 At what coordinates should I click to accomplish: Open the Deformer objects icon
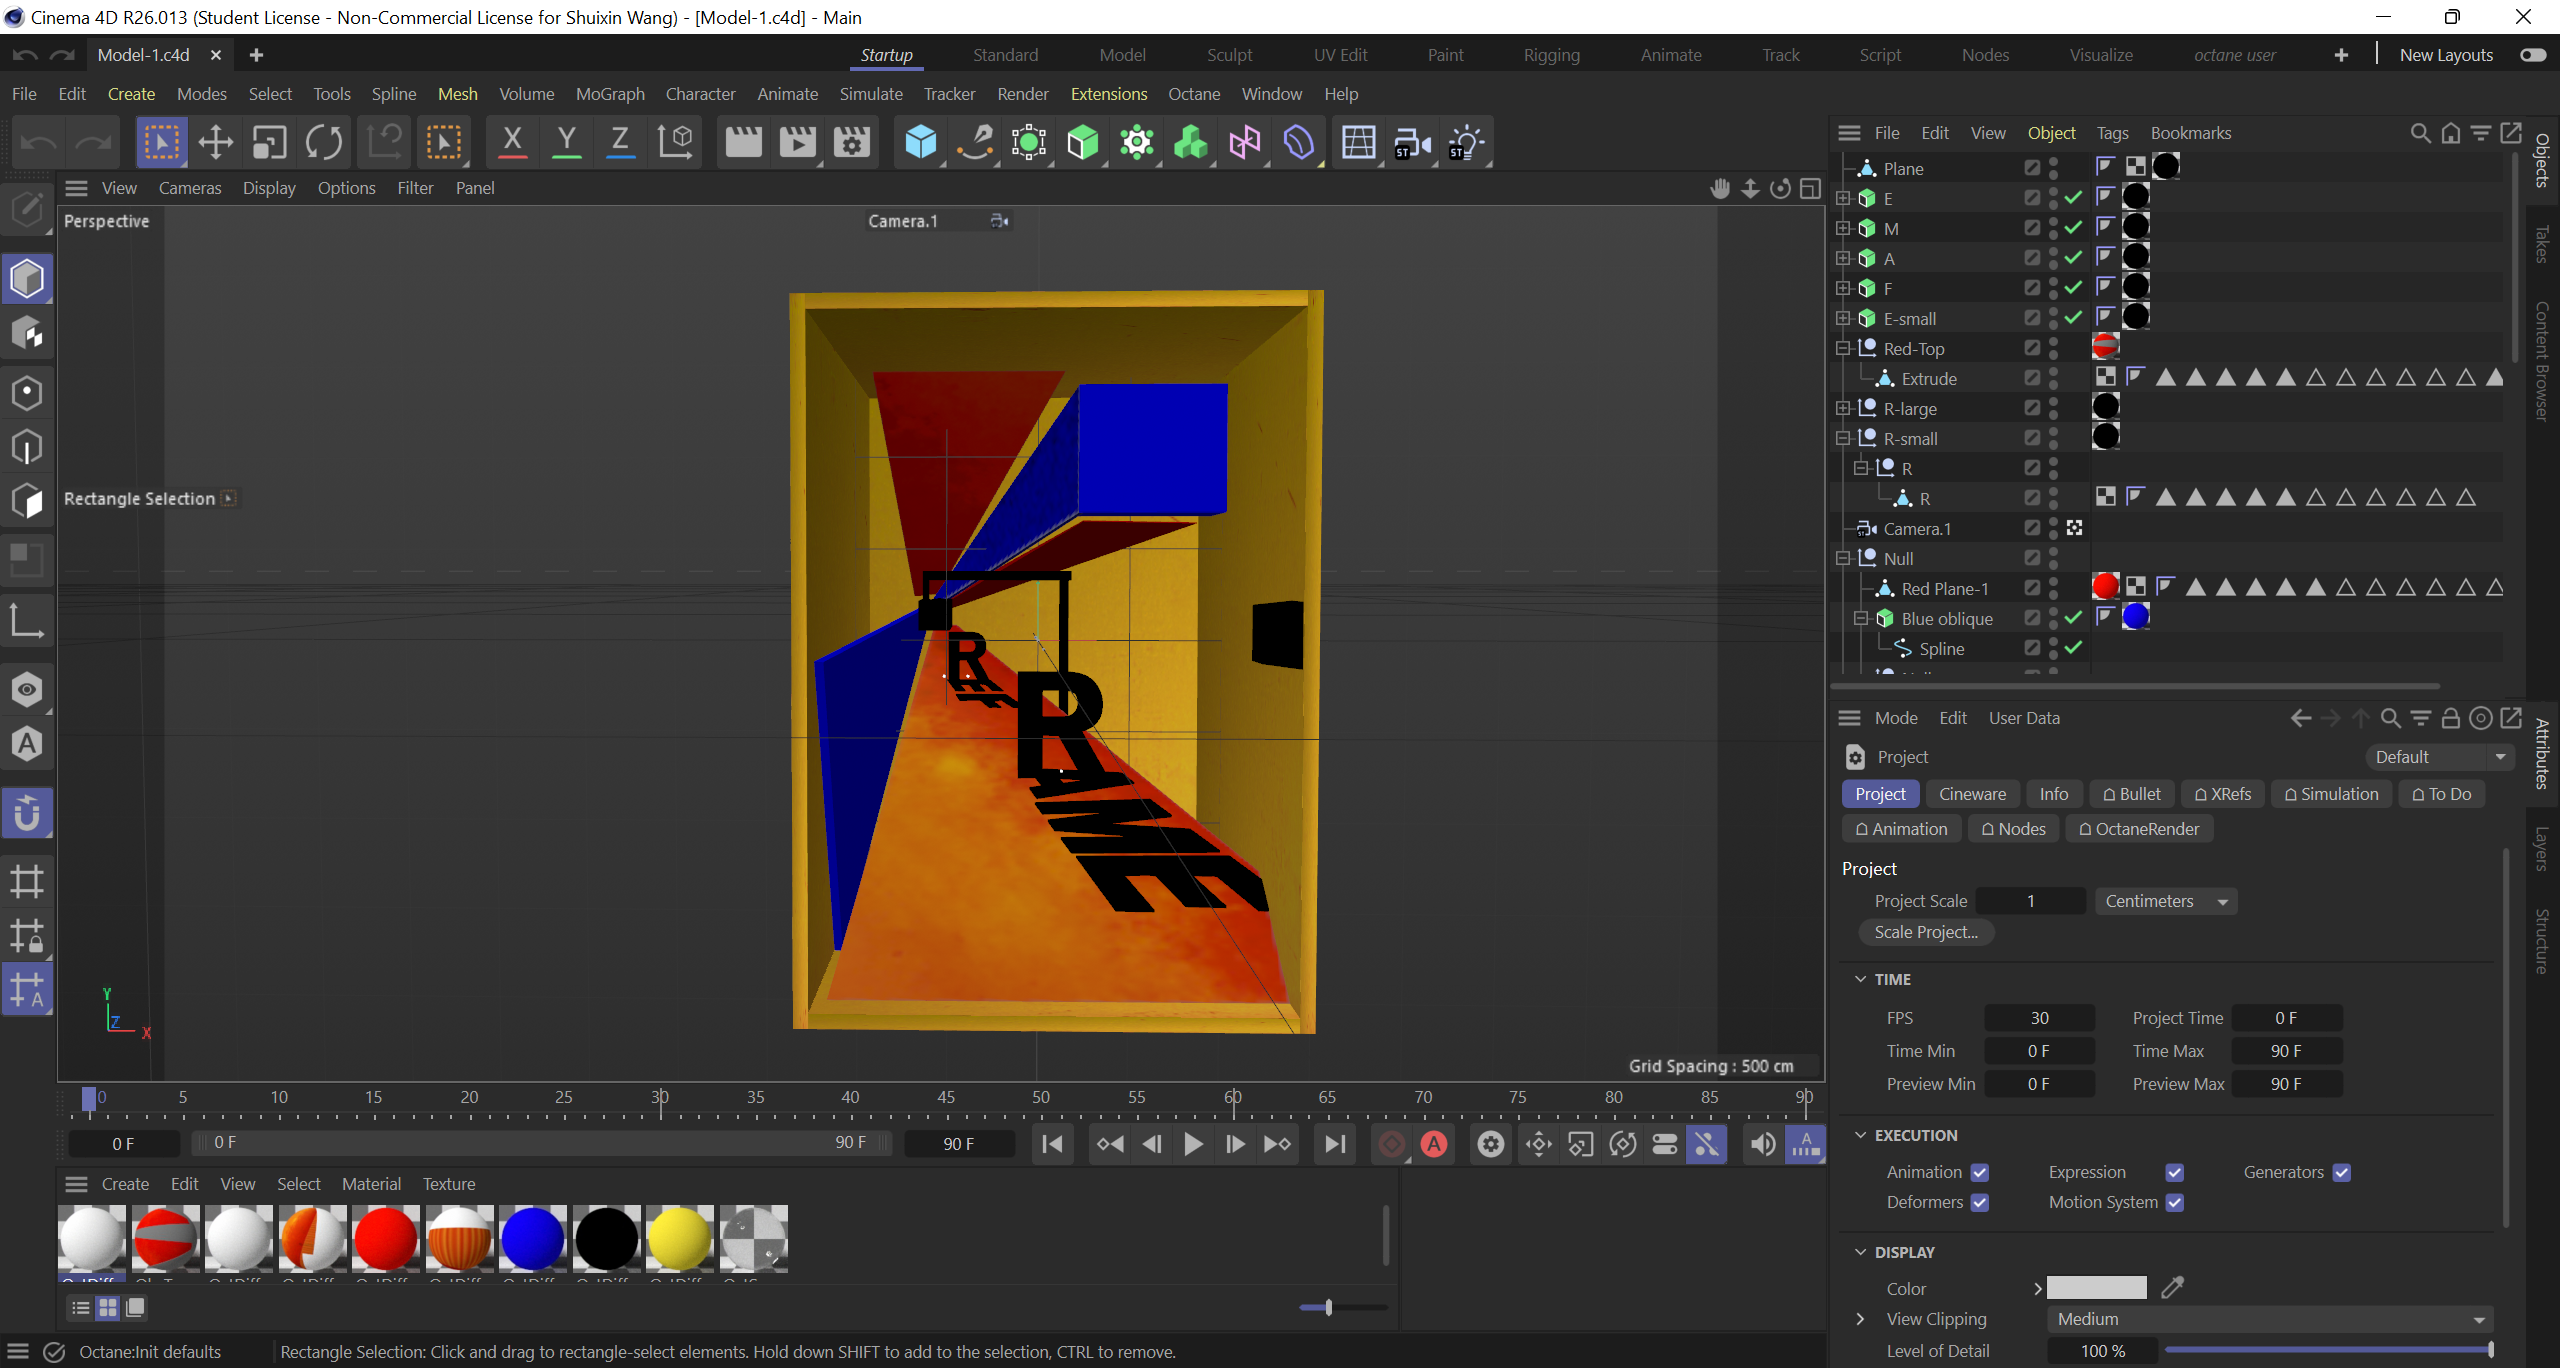tap(1299, 142)
